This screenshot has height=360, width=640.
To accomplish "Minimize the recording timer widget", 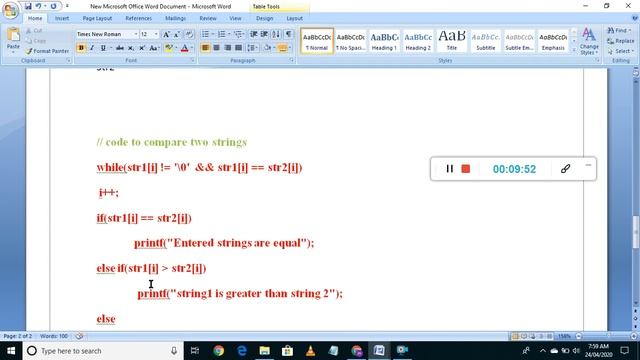I will click(x=588, y=165).
